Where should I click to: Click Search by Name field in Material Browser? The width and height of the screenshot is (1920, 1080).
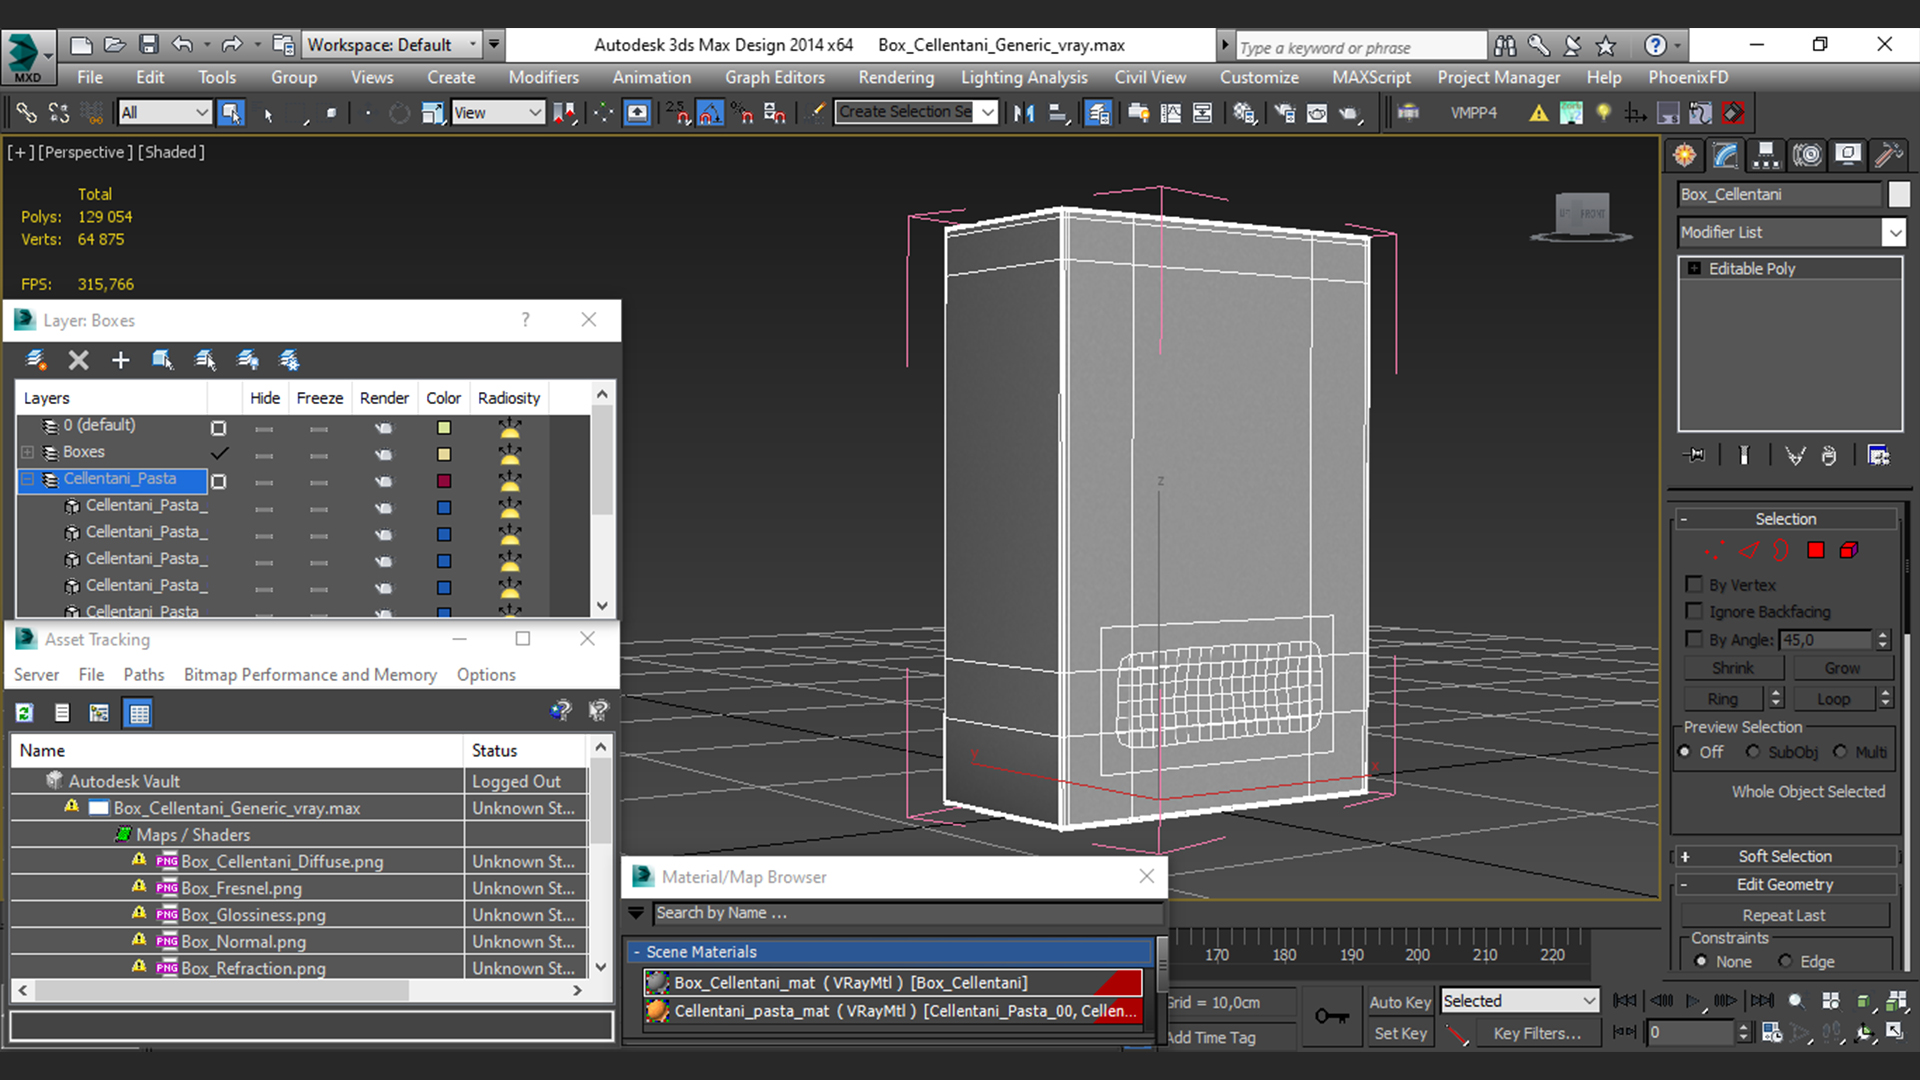pos(907,913)
